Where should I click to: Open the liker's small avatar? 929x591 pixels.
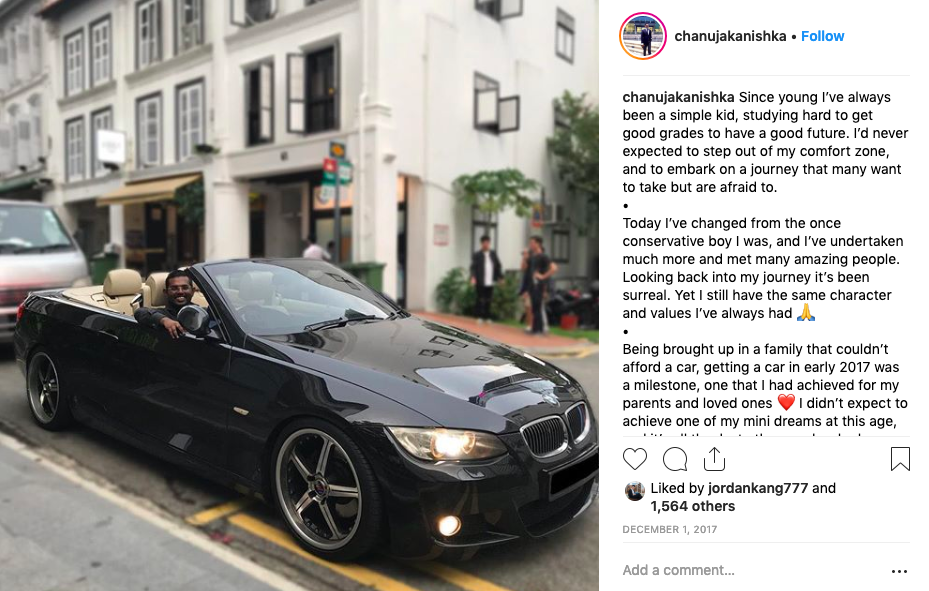634,491
